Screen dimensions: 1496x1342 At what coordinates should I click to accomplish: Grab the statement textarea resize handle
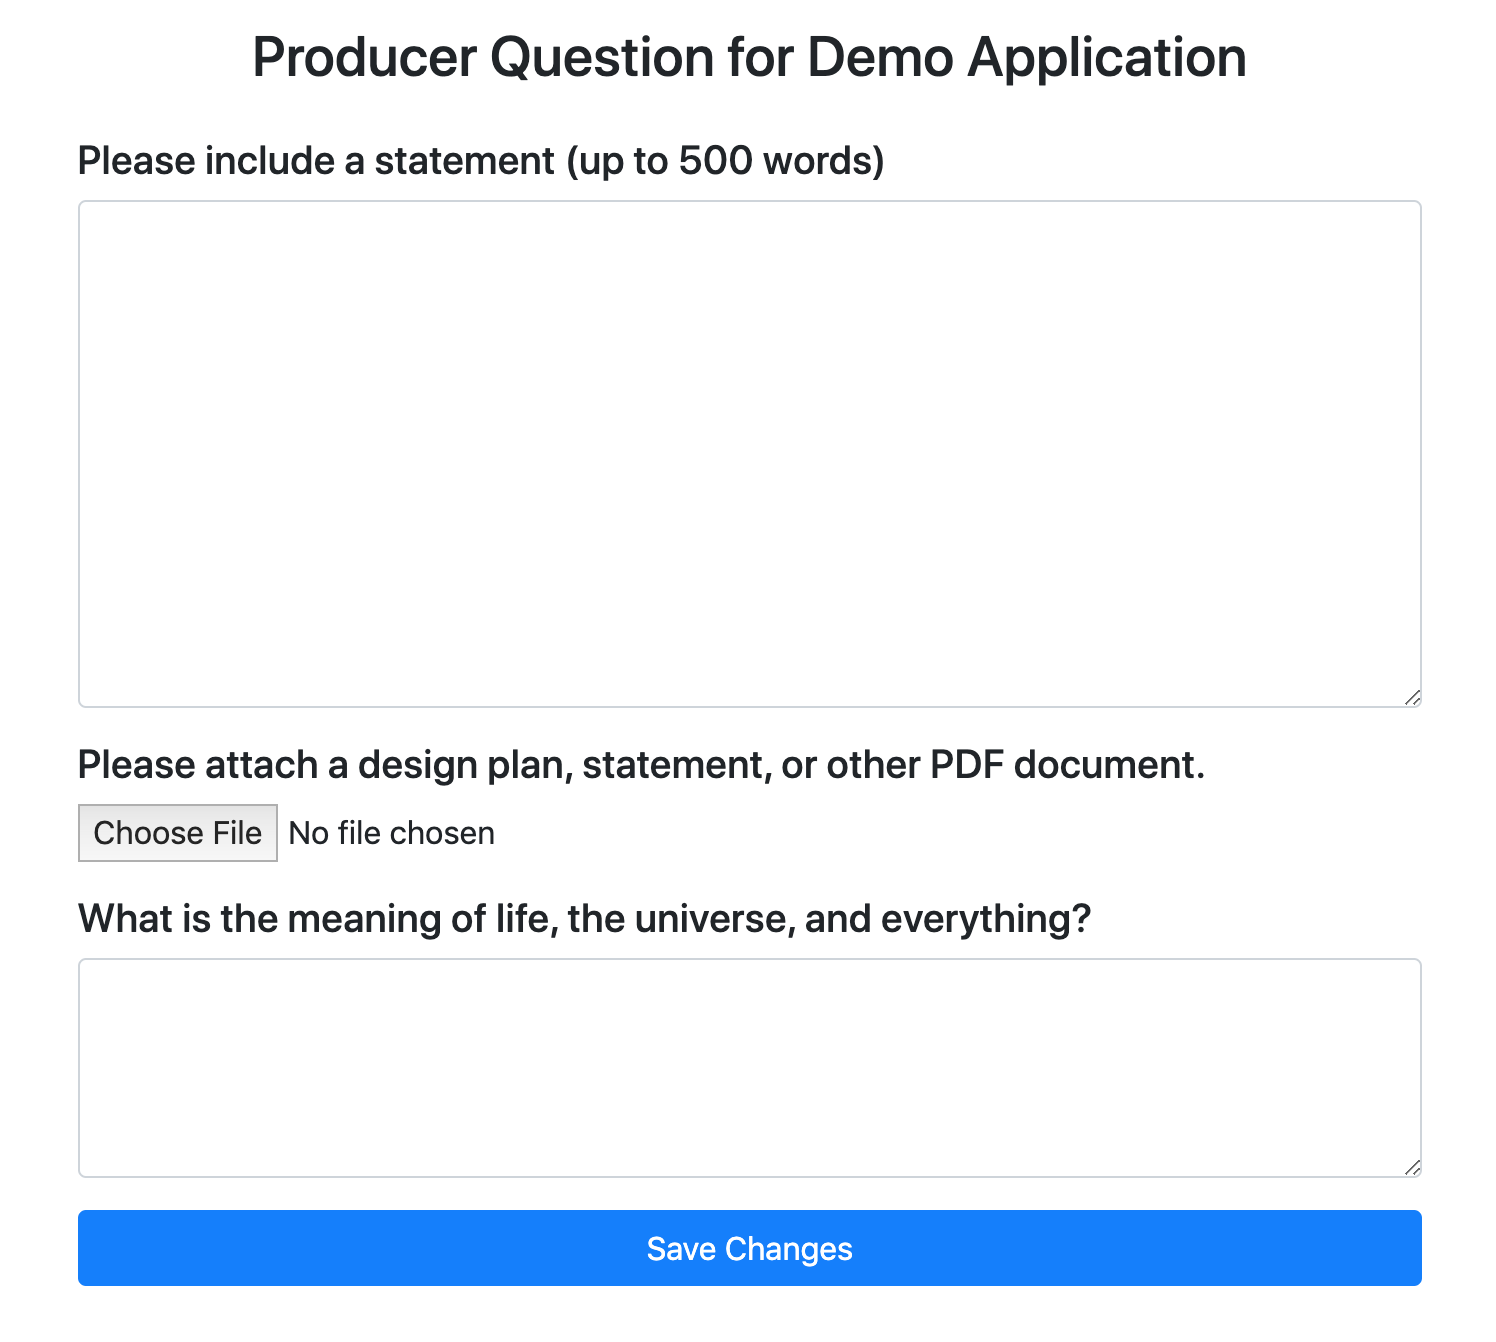(x=1411, y=697)
